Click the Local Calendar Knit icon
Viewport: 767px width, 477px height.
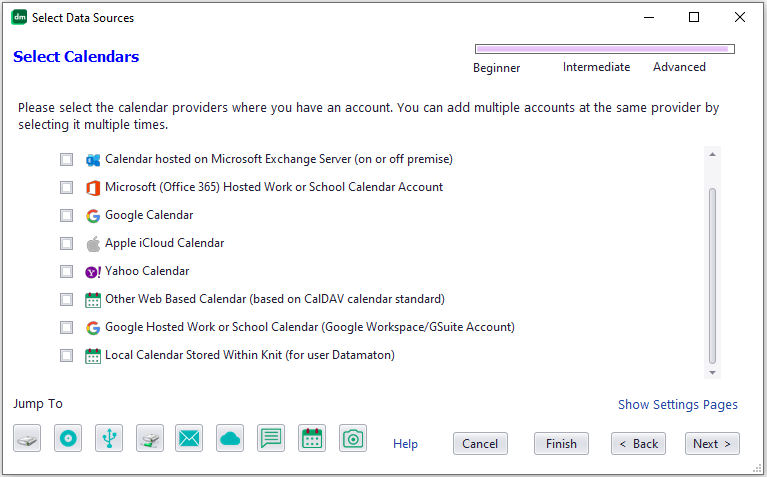(x=93, y=356)
